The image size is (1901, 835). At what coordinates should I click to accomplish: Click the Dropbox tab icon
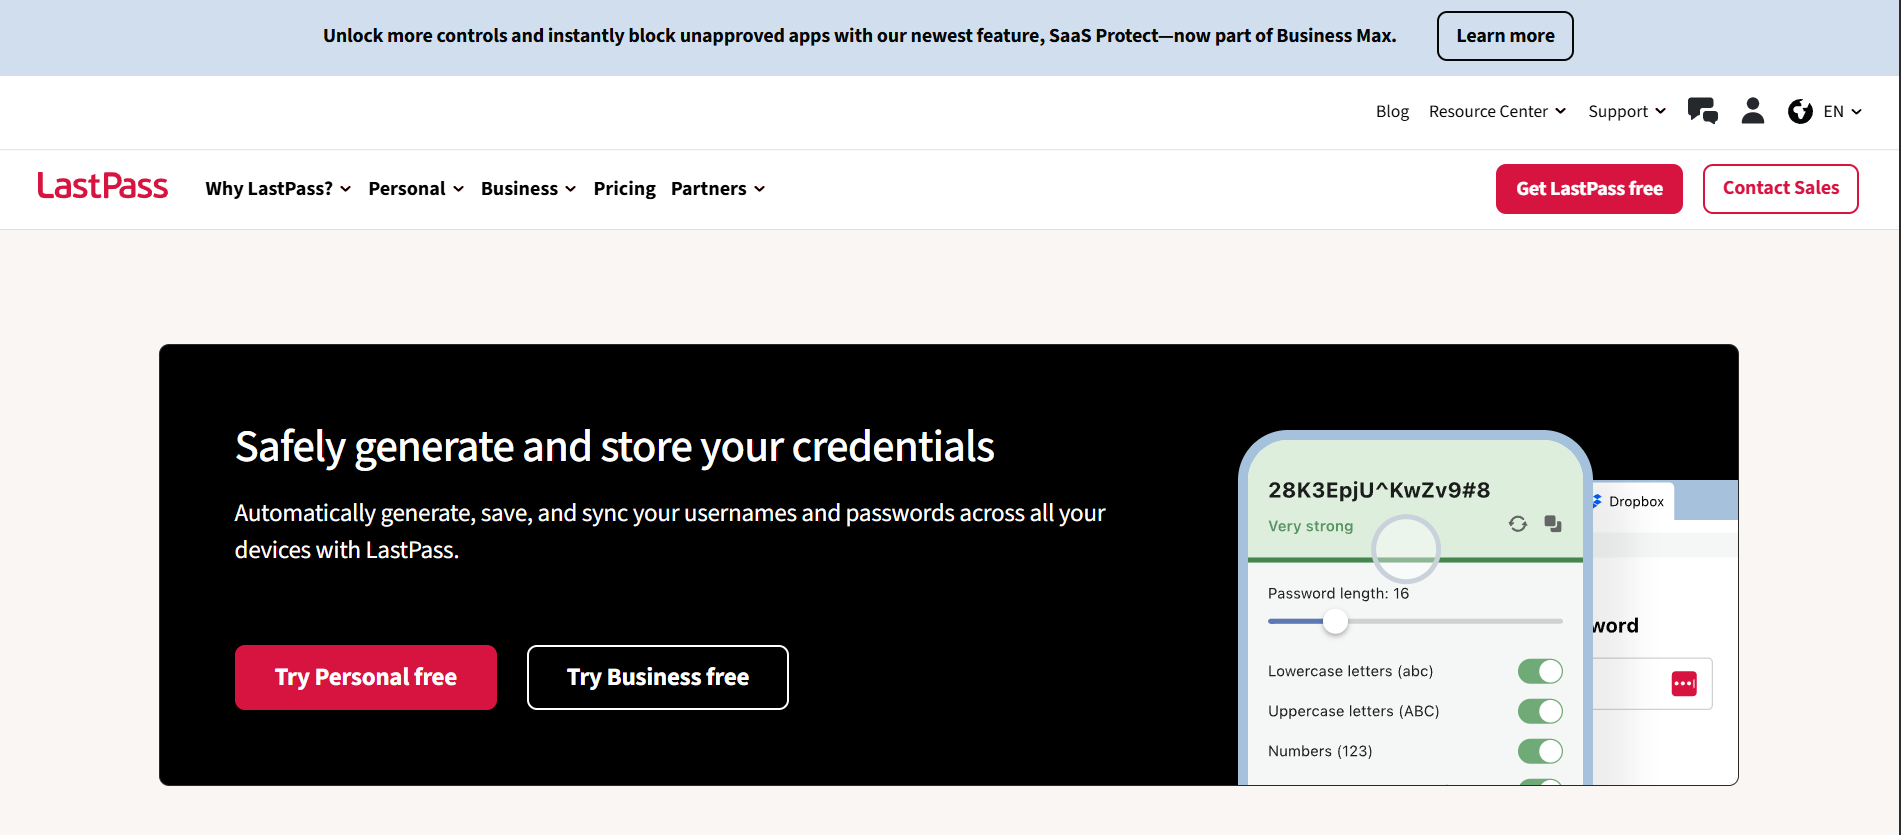pos(1597,501)
